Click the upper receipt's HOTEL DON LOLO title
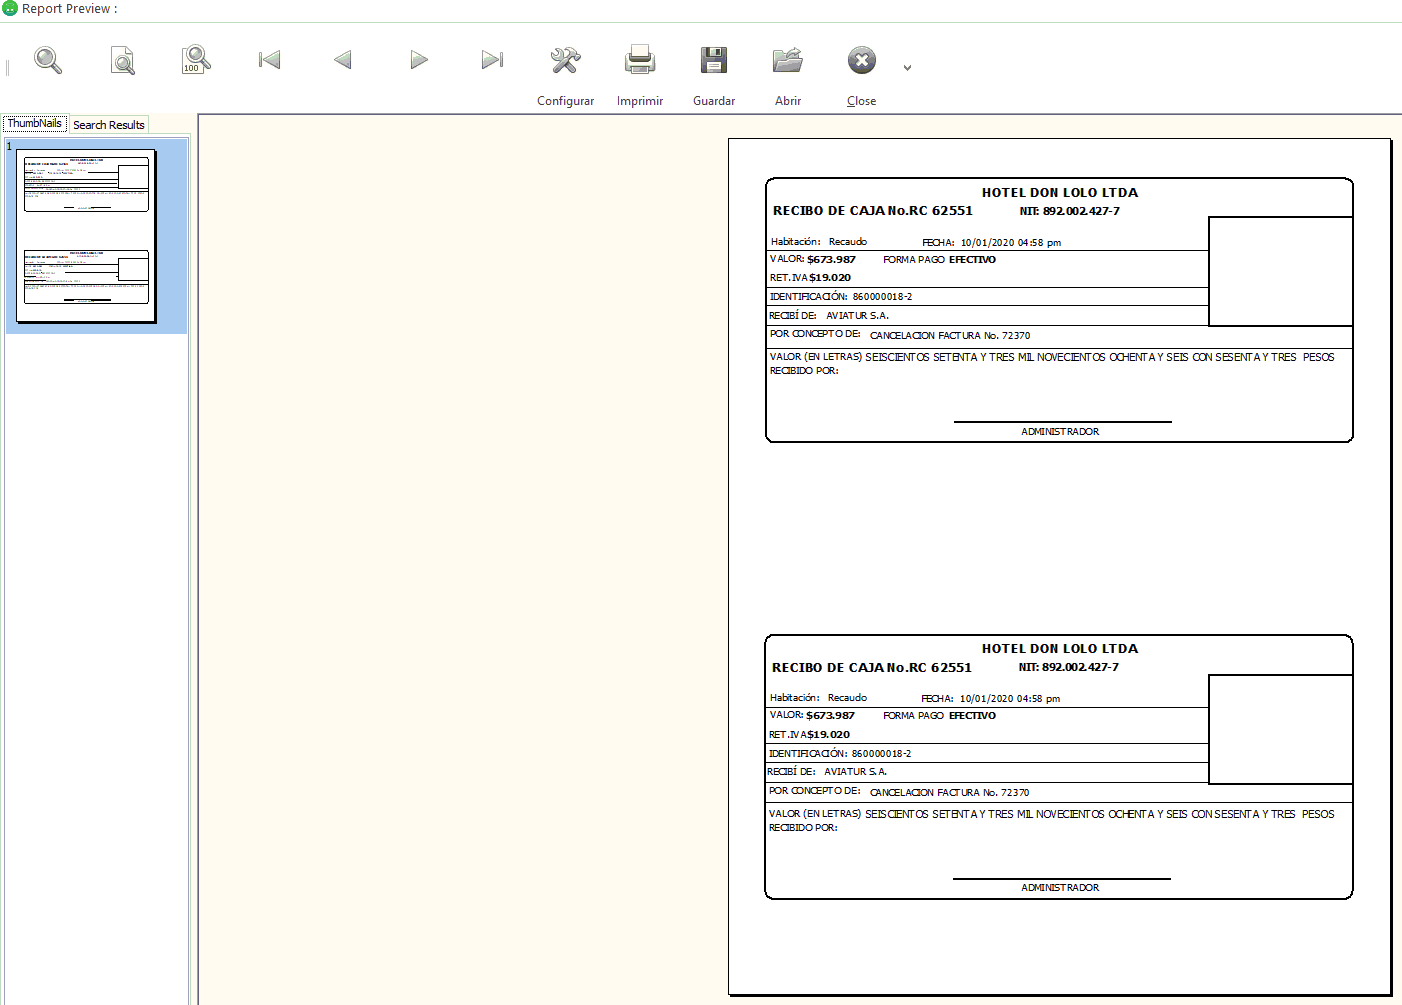The width and height of the screenshot is (1402, 1005). (1059, 193)
